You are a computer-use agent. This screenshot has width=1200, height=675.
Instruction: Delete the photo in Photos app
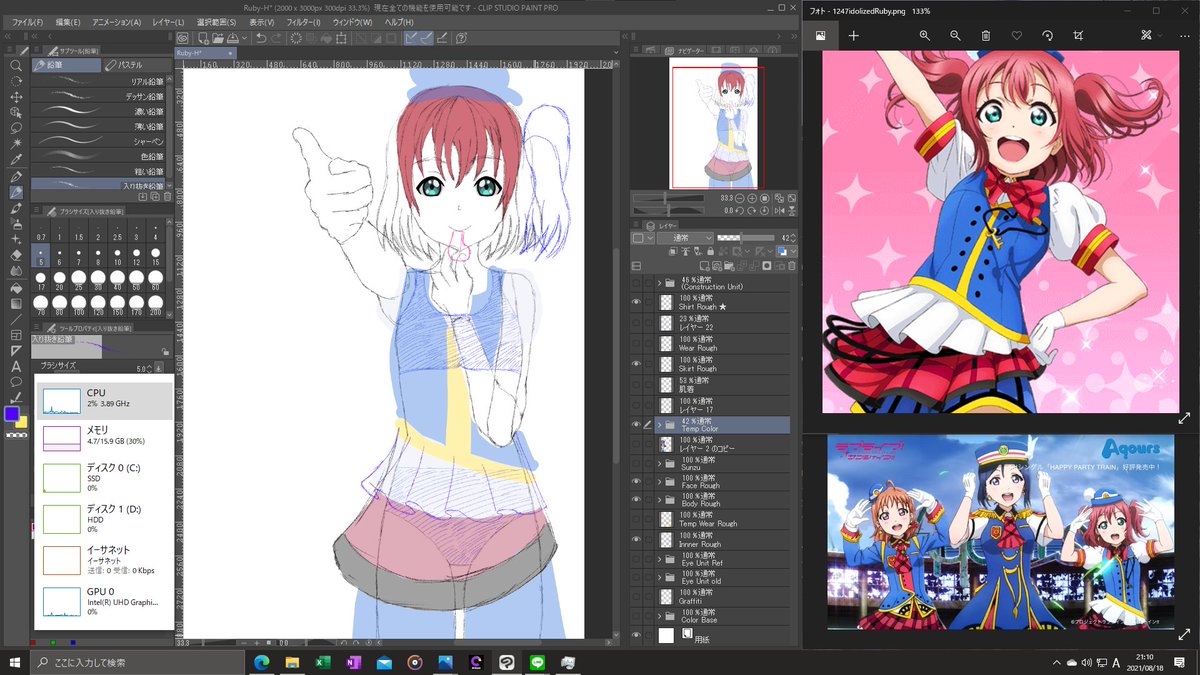coord(986,35)
